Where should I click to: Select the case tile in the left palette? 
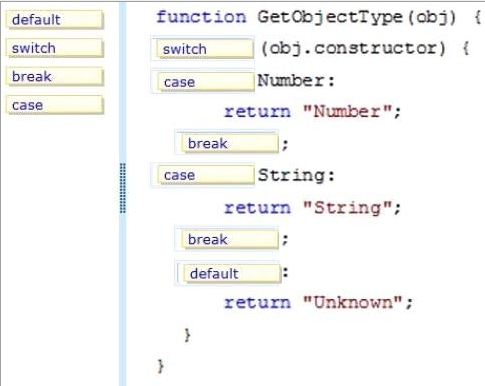click(54, 105)
